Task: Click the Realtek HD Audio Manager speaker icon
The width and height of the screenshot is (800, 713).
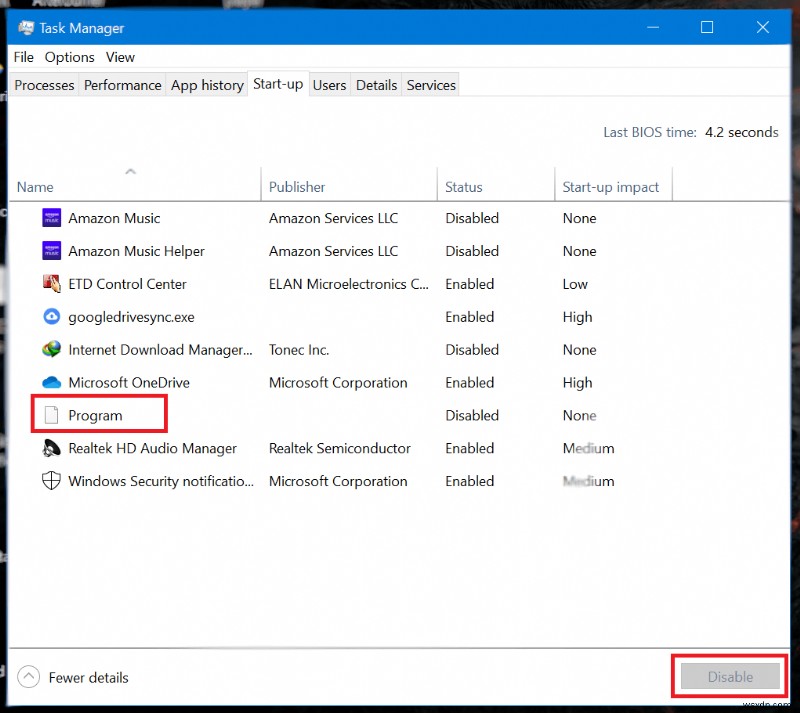Action: (51, 448)
